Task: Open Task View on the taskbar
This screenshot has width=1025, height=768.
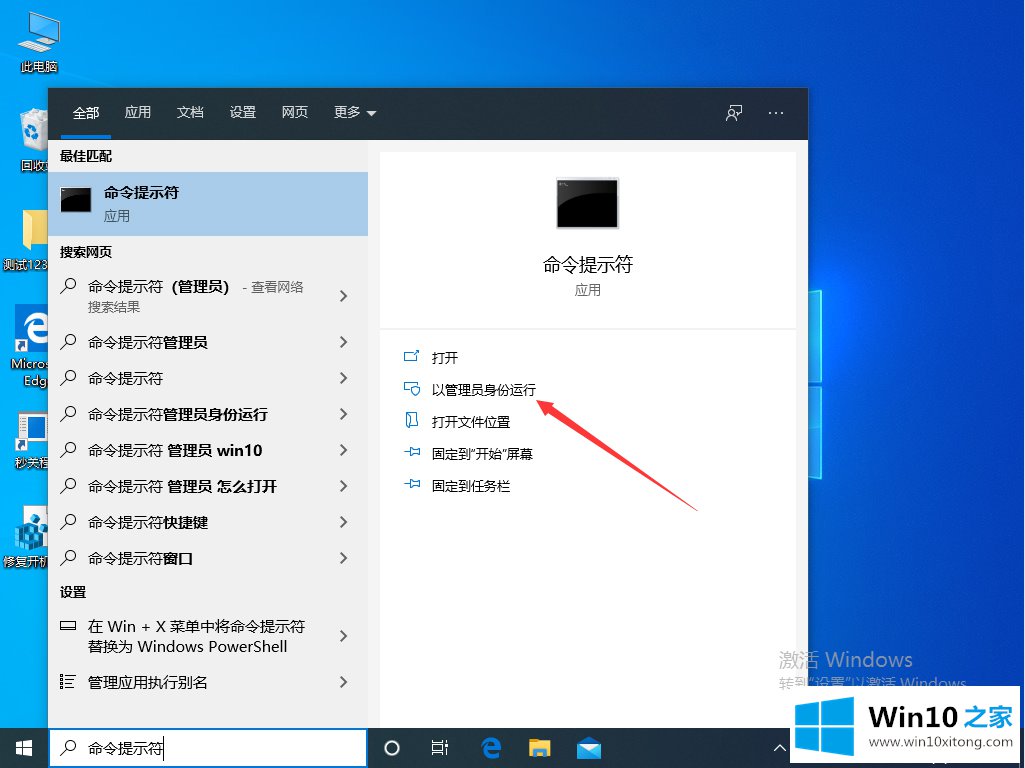Action: [439, 747]
